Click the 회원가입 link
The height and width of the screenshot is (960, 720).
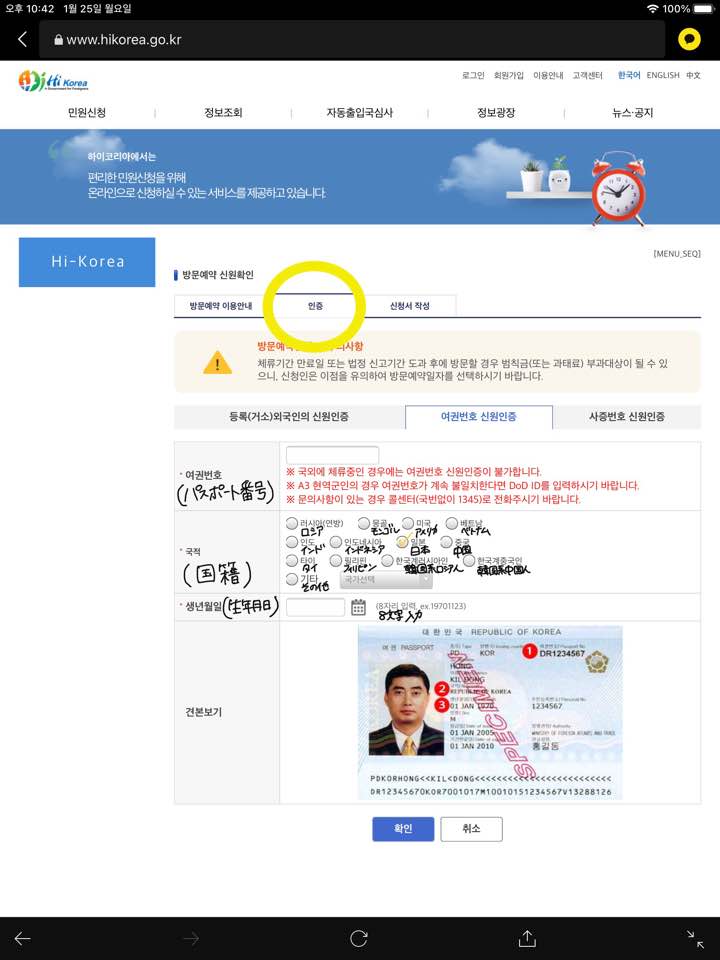point(509,75)
